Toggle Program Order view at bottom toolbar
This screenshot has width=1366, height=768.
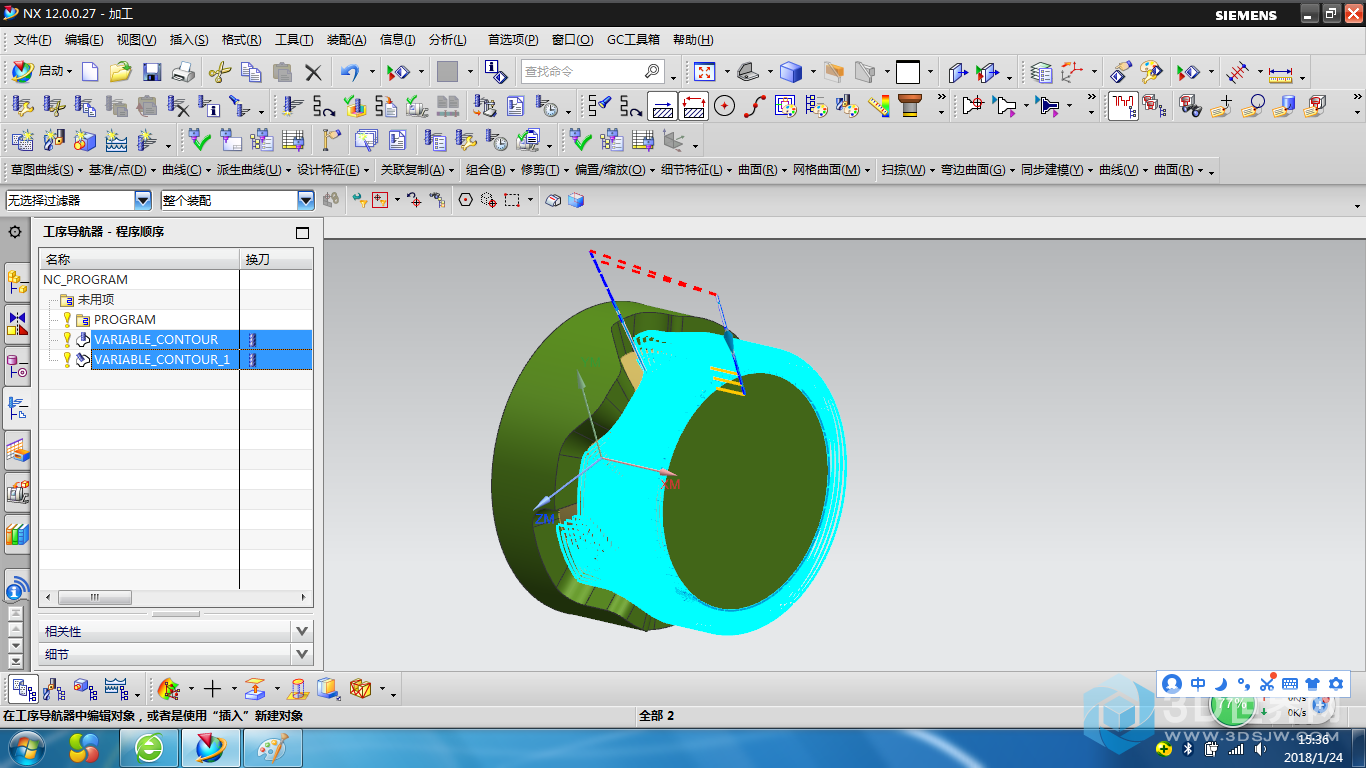click(x=24, y=689)
